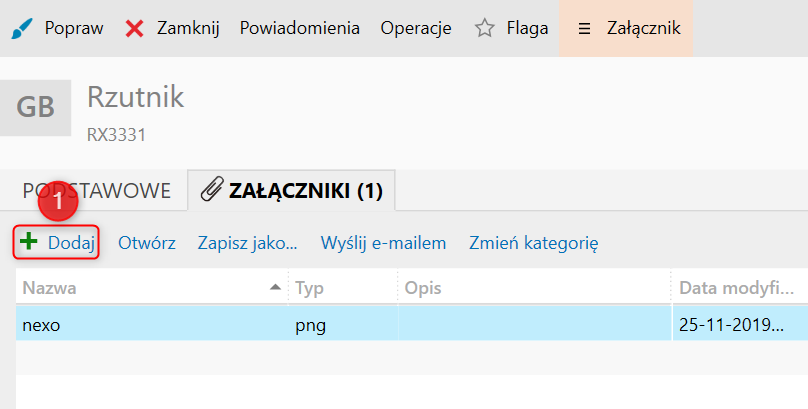The image size is (808, 409).
Task: Click Wyślij e-mailem link
Action: (383, 242)
